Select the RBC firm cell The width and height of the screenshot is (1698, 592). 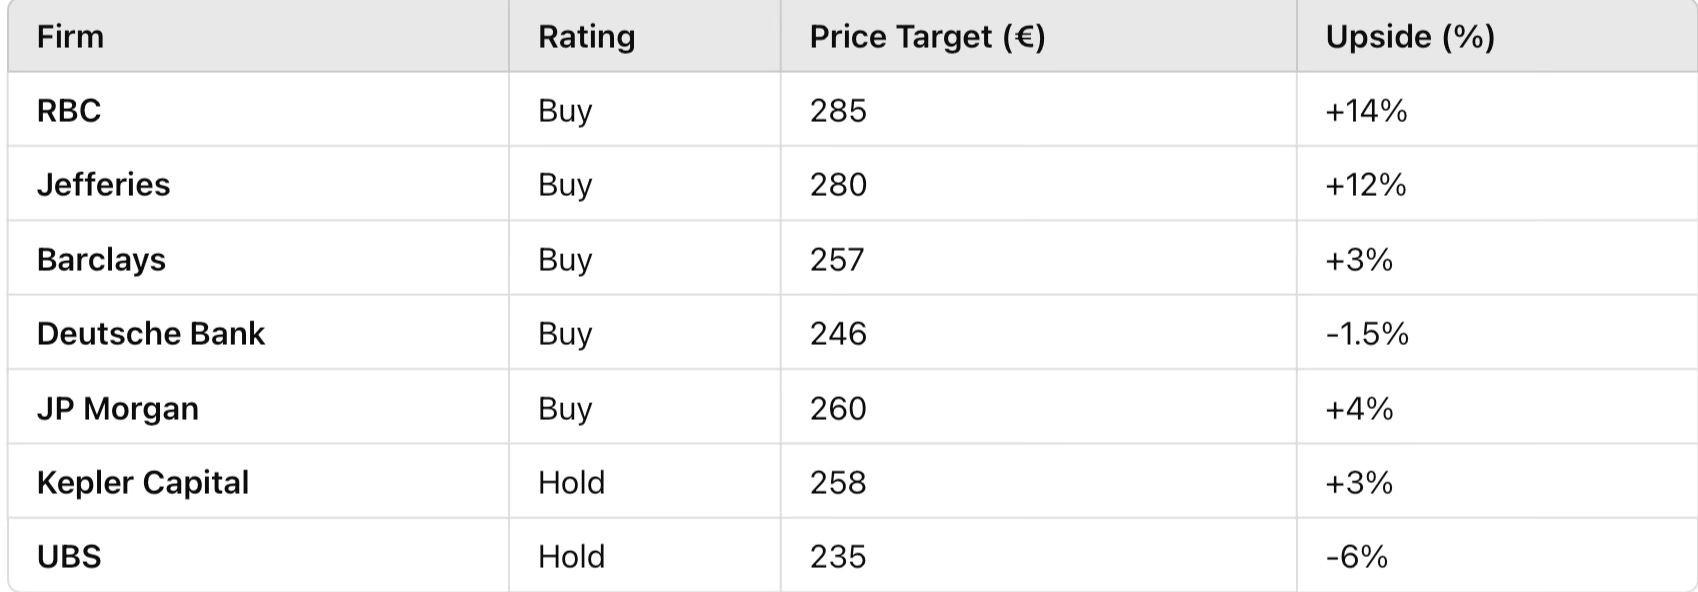tap(69, 110)
